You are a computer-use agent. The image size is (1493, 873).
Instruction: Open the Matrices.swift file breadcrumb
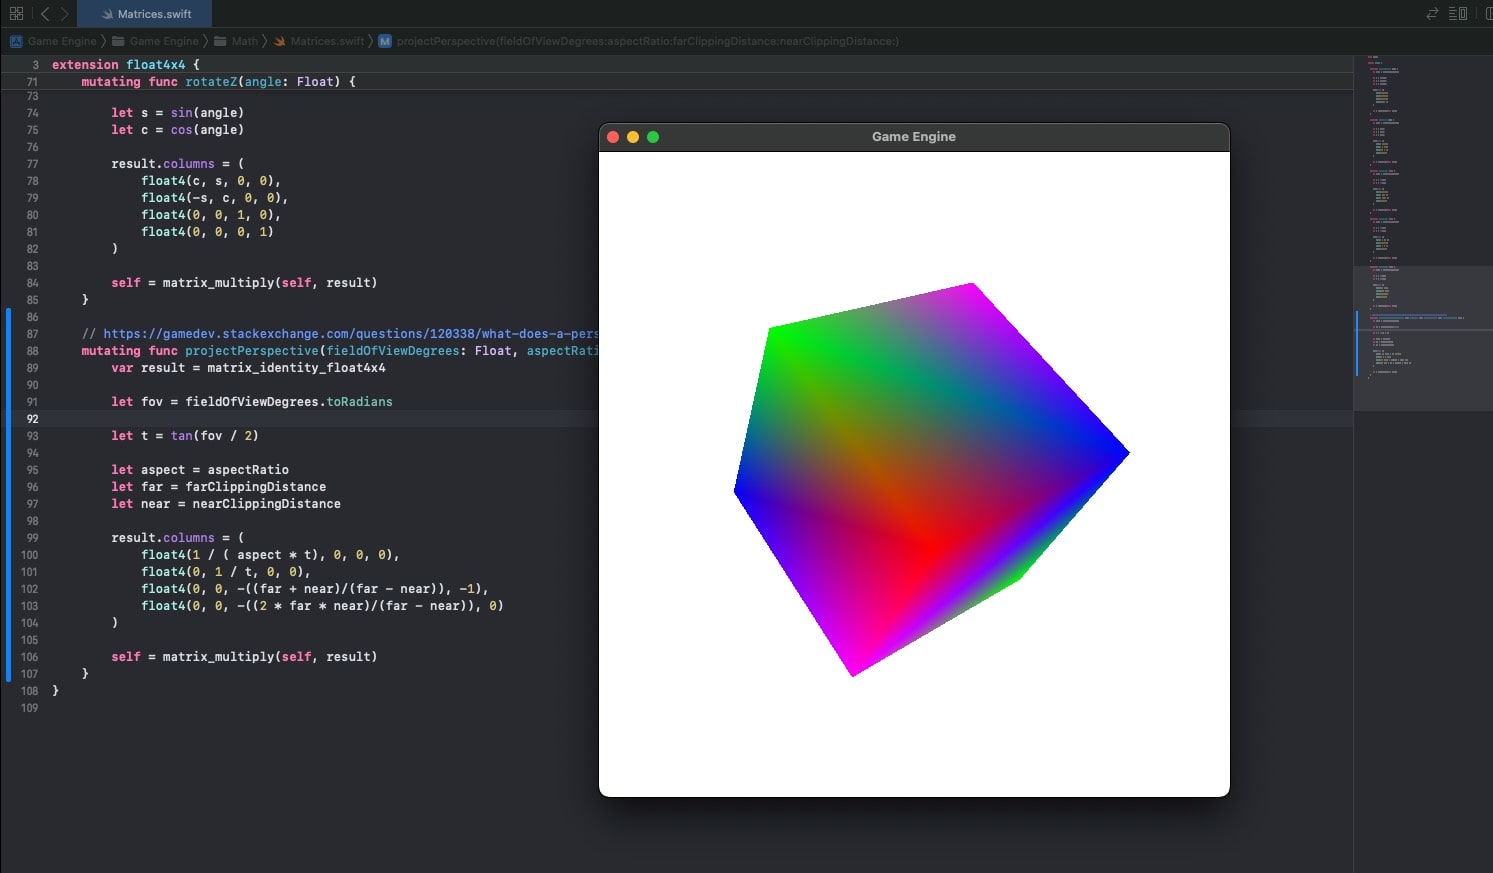point(327,41)
